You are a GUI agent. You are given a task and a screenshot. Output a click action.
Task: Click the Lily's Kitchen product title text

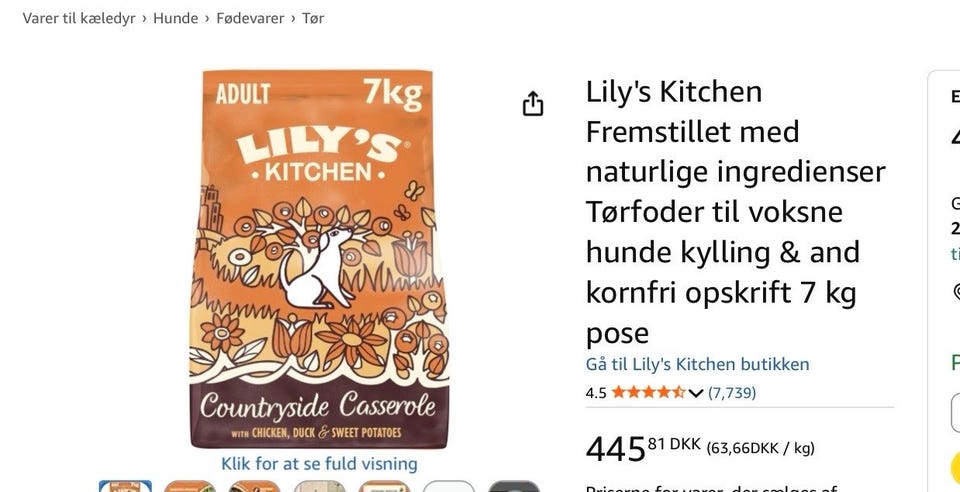coord(735,212)
